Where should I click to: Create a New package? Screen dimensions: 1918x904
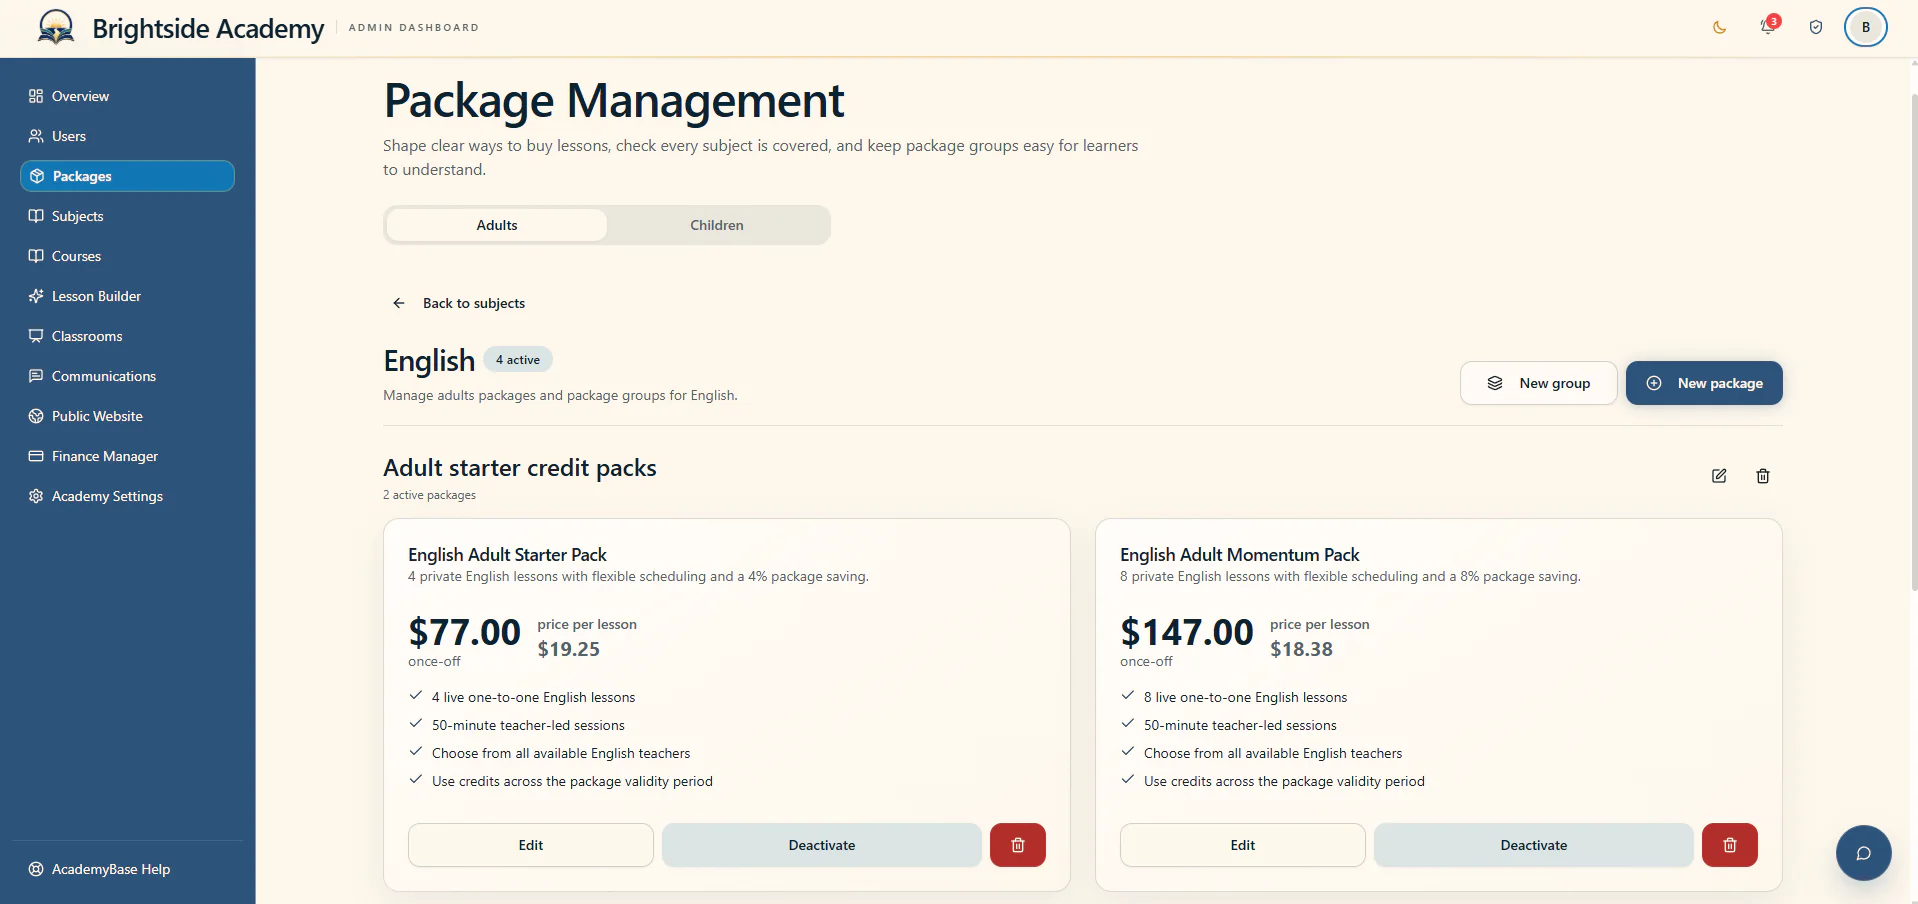pyautogui.click(x=1704, y=383)
